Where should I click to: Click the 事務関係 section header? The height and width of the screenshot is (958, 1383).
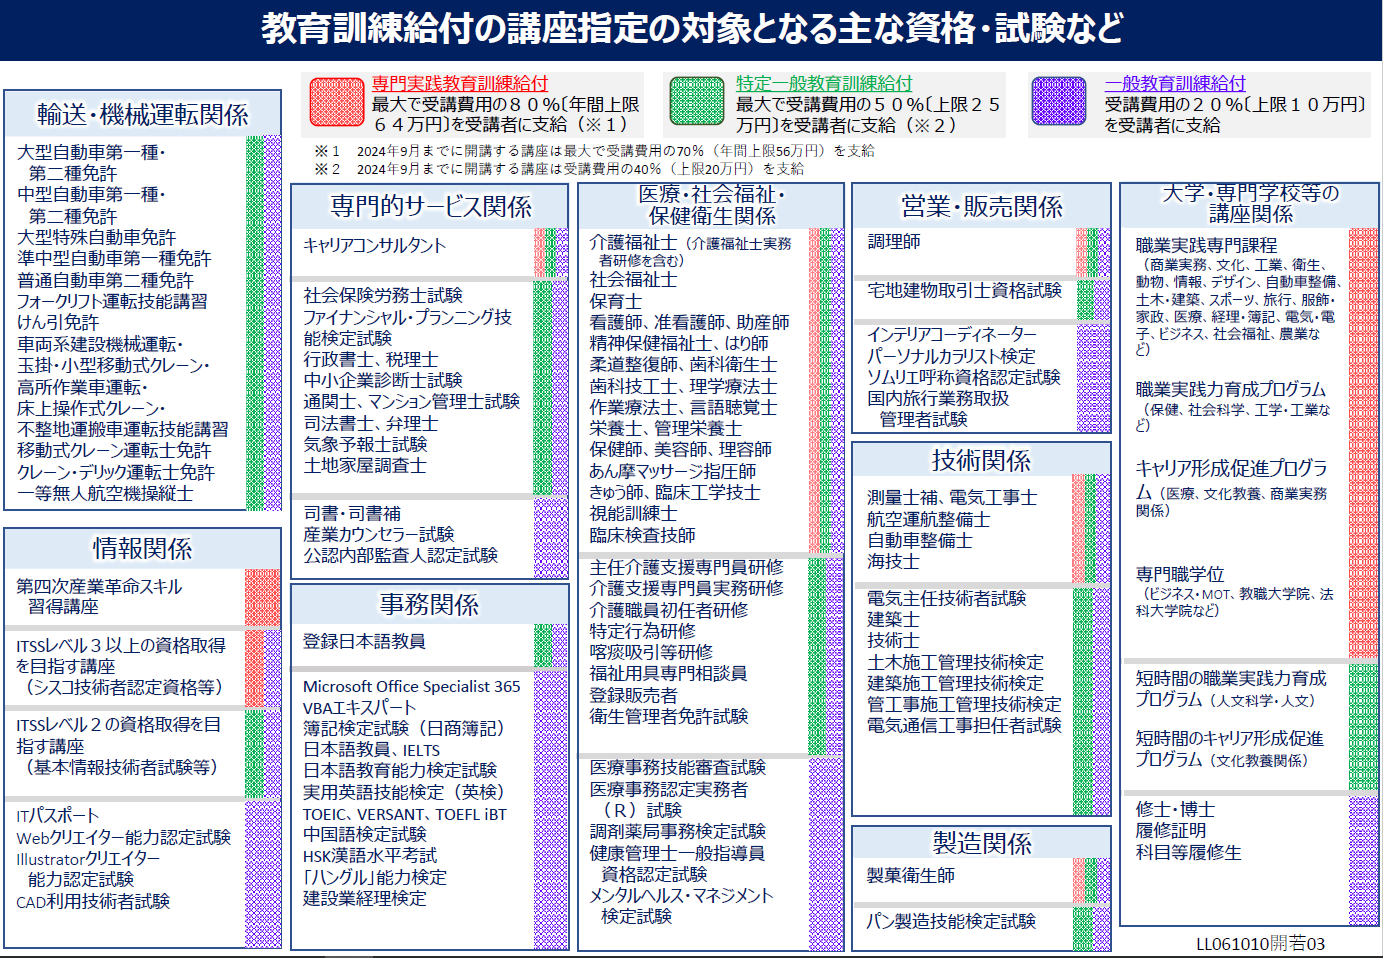429,604
